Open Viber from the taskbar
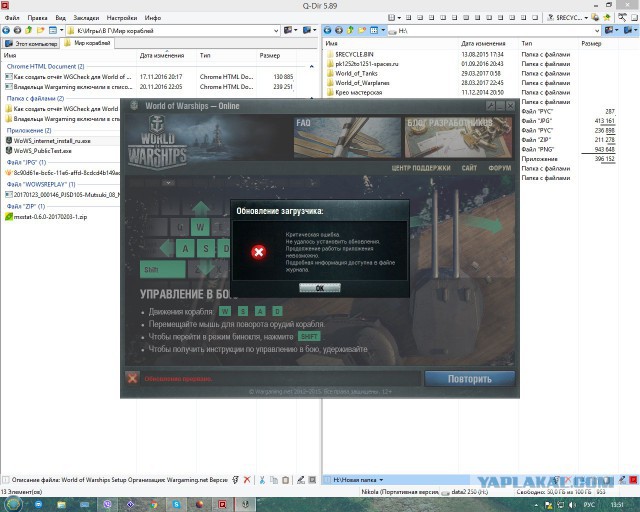640x512 pixels. (107, 505)
